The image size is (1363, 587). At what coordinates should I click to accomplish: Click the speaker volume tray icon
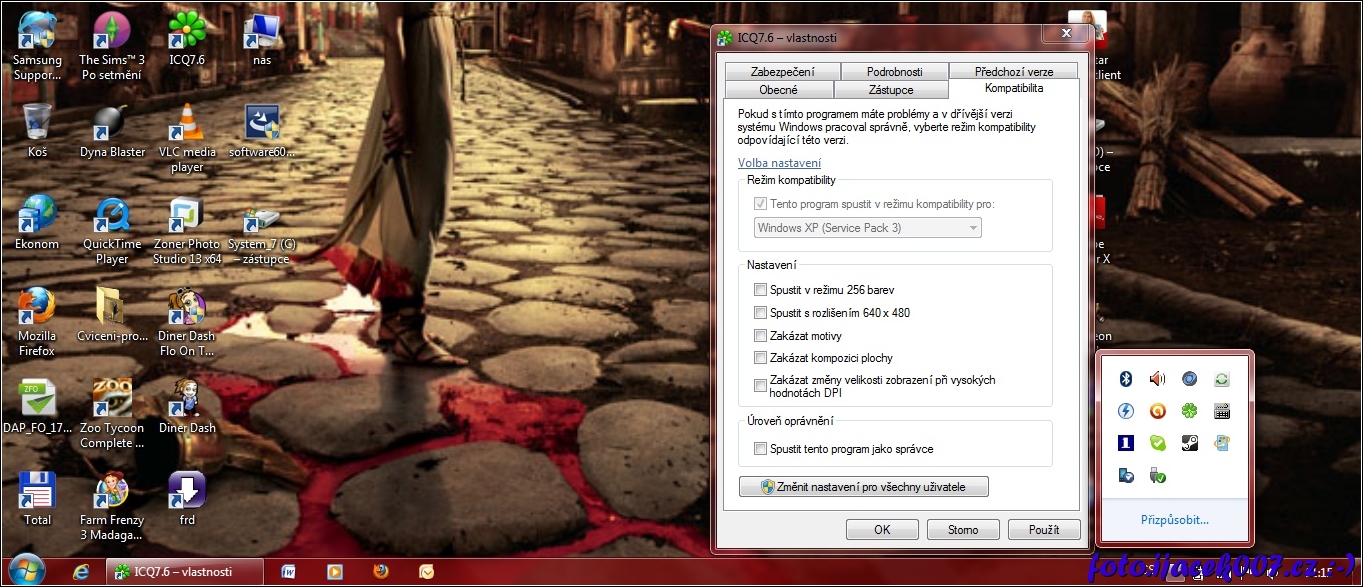[1157, 379]
